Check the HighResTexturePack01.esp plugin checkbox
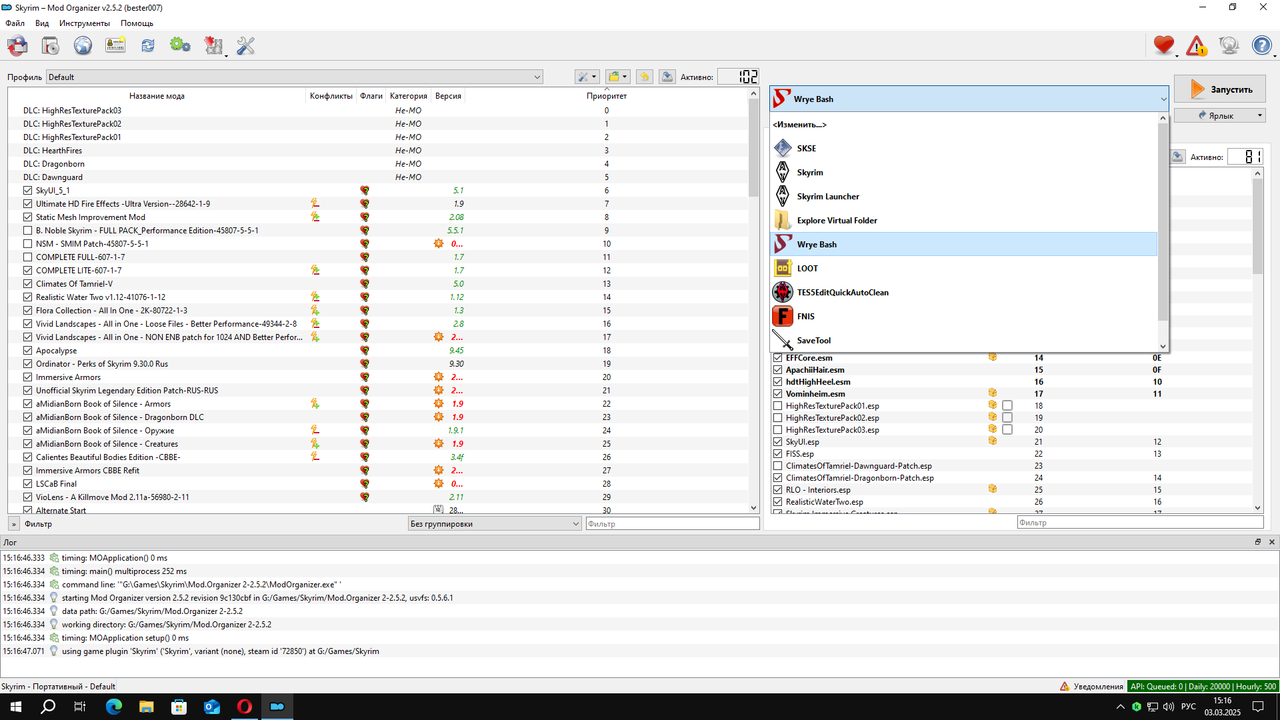 (x=778, y=406)
